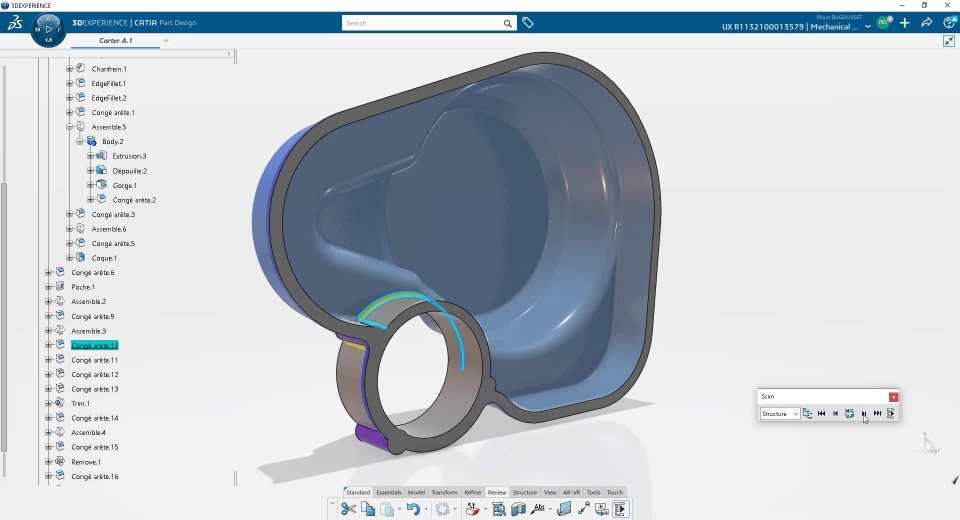Expand the Trim.1 node

click(x=48, y=403)
